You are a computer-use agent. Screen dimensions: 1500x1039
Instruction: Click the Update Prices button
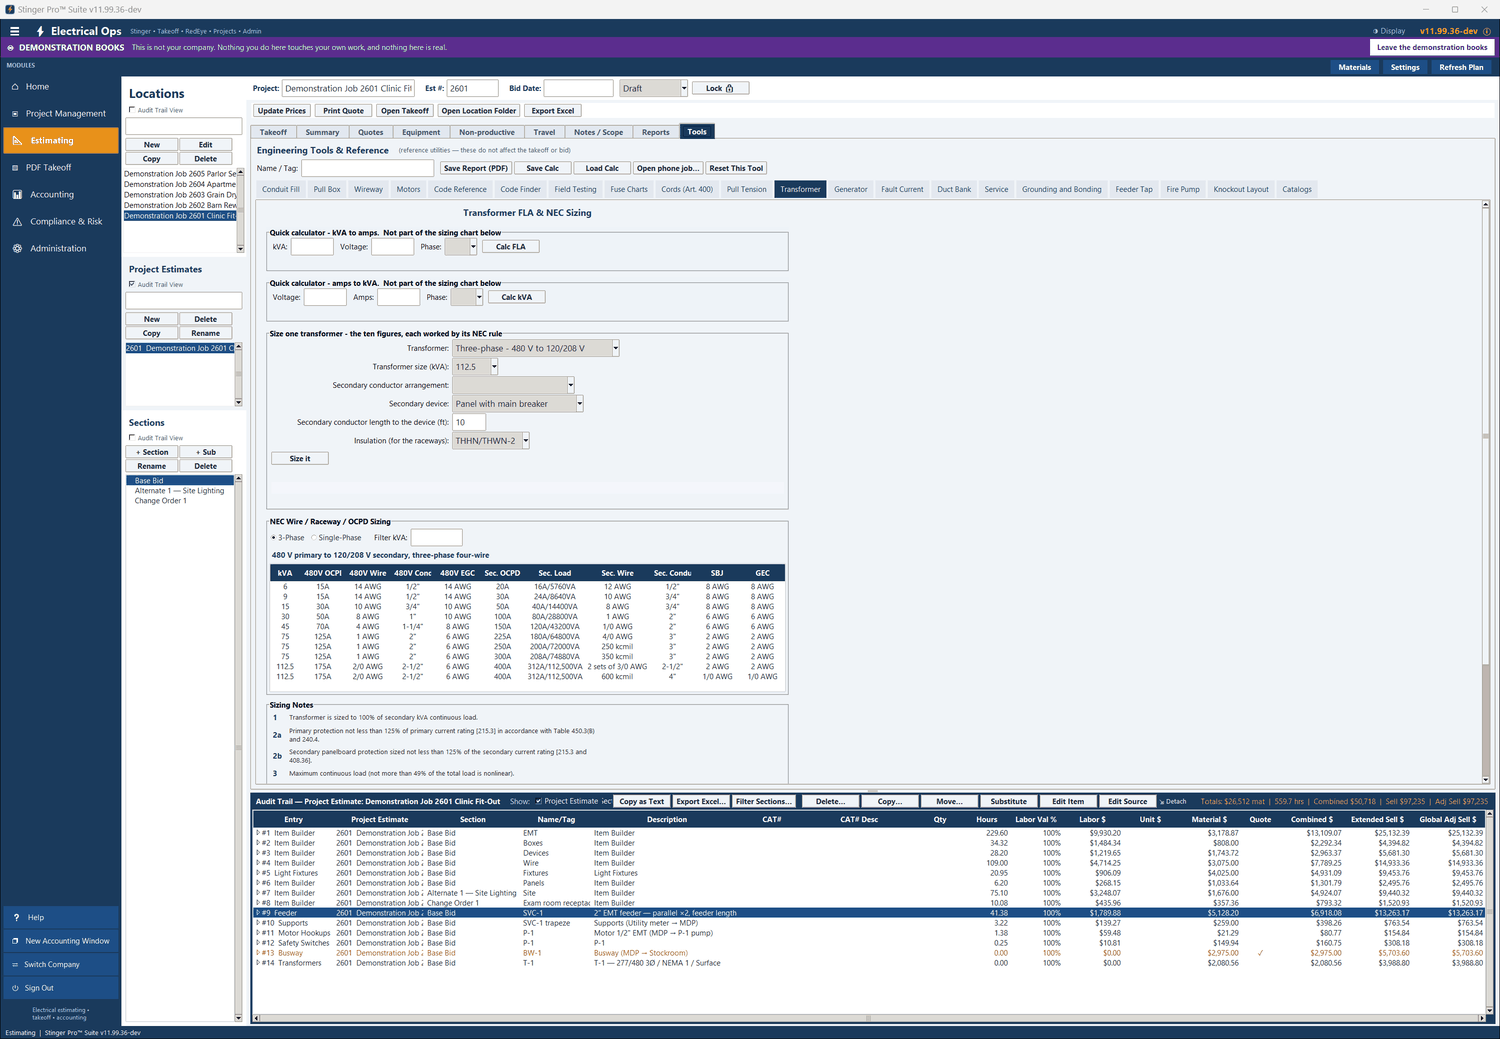pyautogui.click(x=282, y=111)
